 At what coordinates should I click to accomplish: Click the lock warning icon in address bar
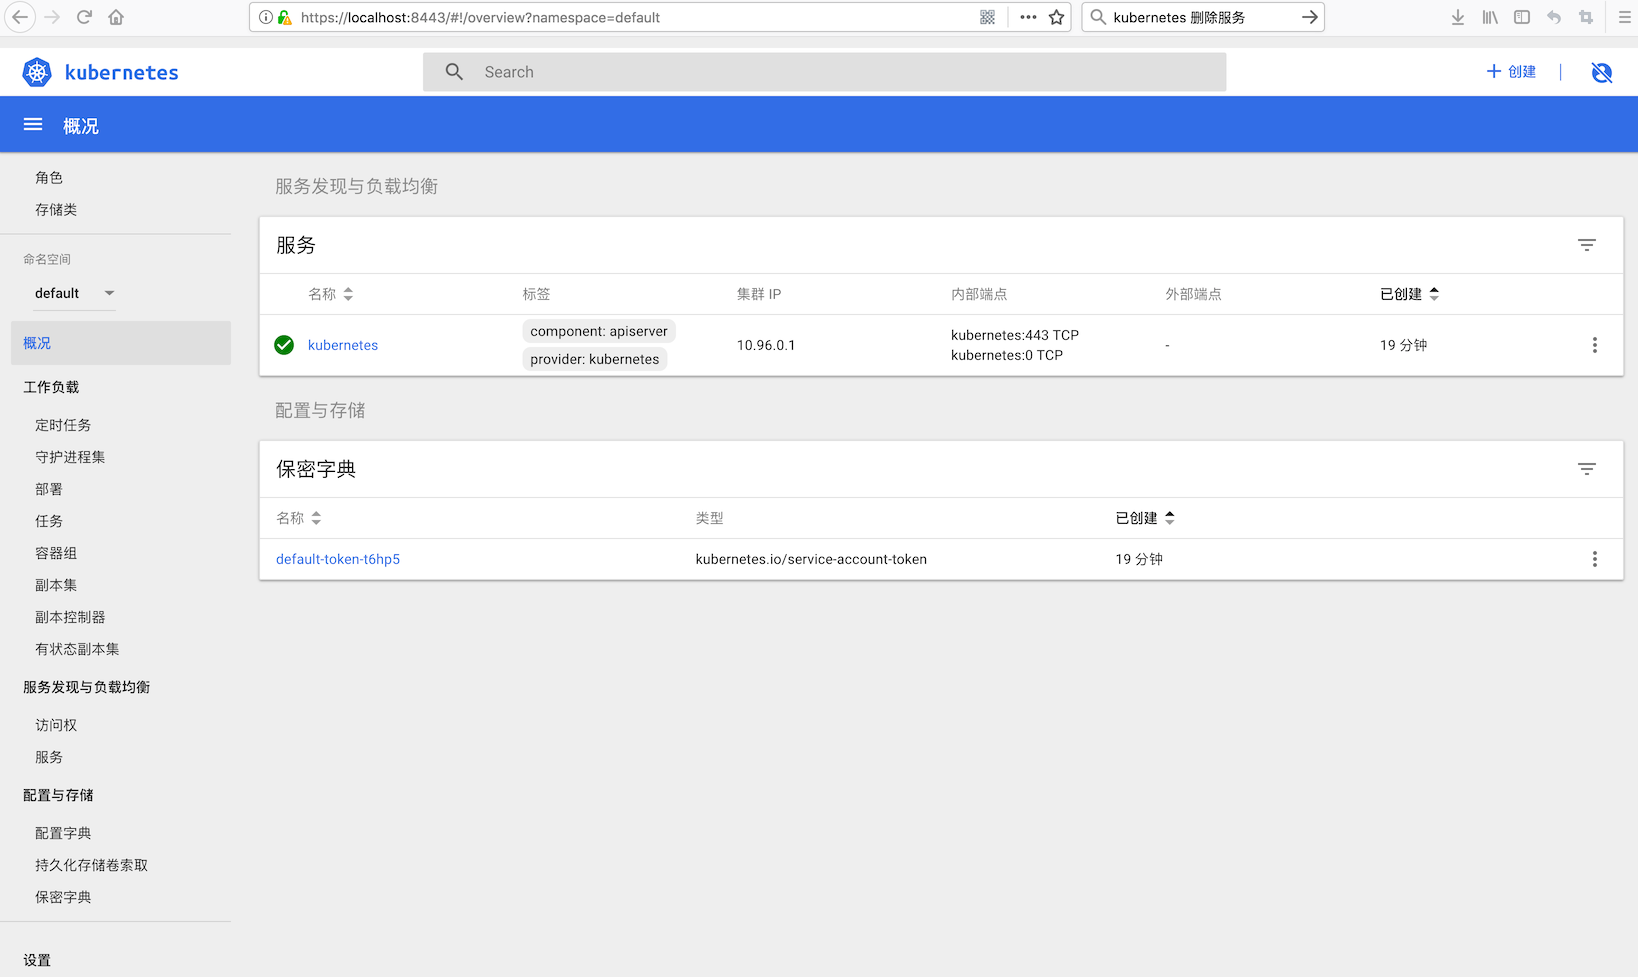click(x=284, y=17)
